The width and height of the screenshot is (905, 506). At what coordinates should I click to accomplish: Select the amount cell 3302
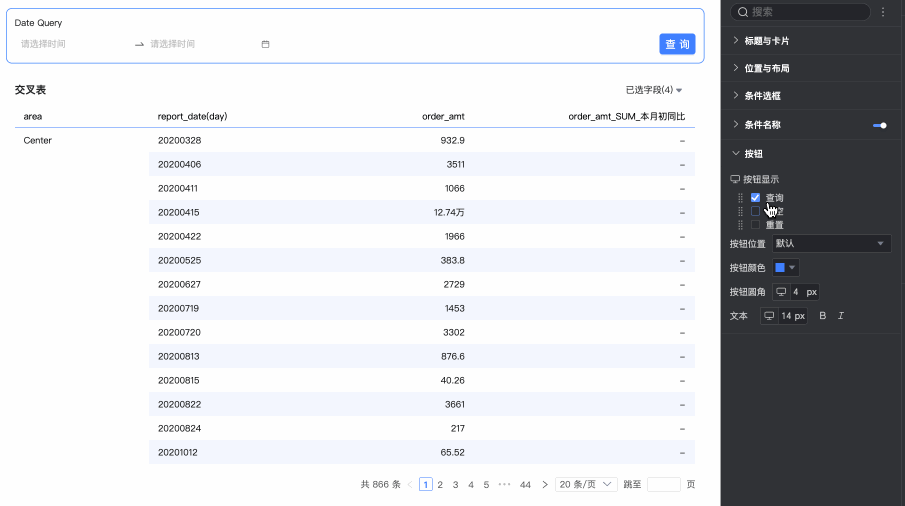[x=454, y=332]
